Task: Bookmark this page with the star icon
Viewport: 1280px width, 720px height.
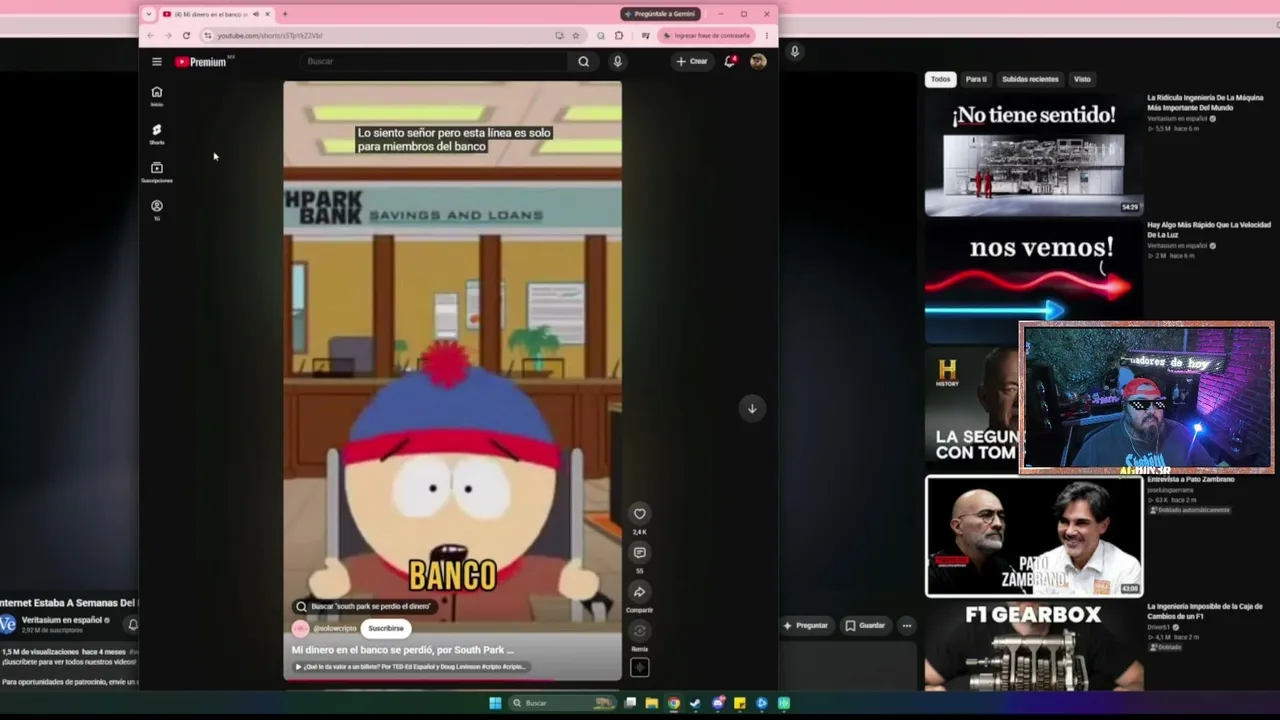Action: [576, 36]
